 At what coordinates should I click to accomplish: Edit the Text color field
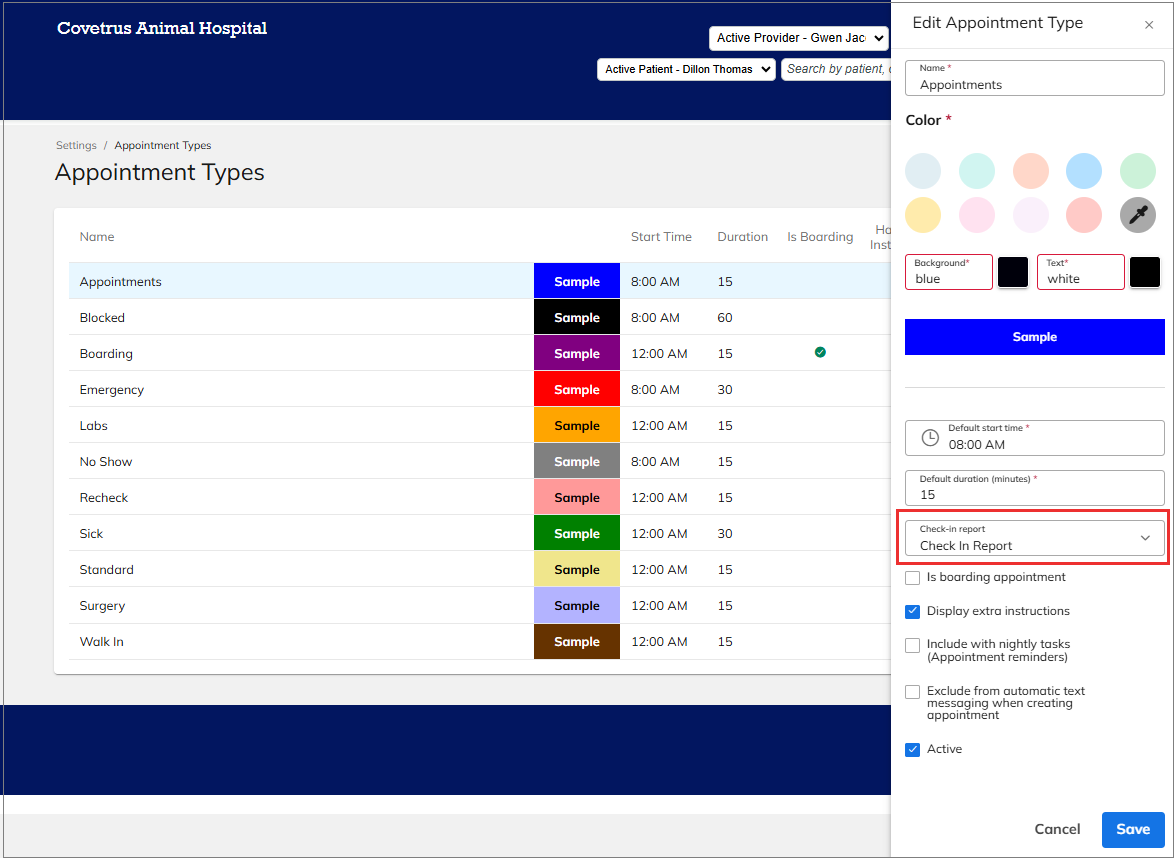(x=1080, y=272)
